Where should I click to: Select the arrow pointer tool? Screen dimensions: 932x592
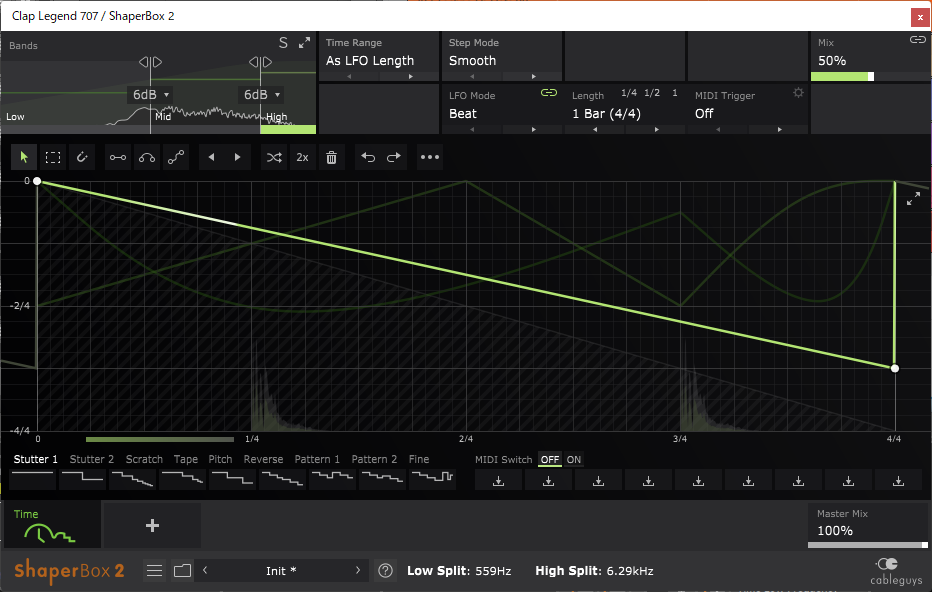[24, 157]
